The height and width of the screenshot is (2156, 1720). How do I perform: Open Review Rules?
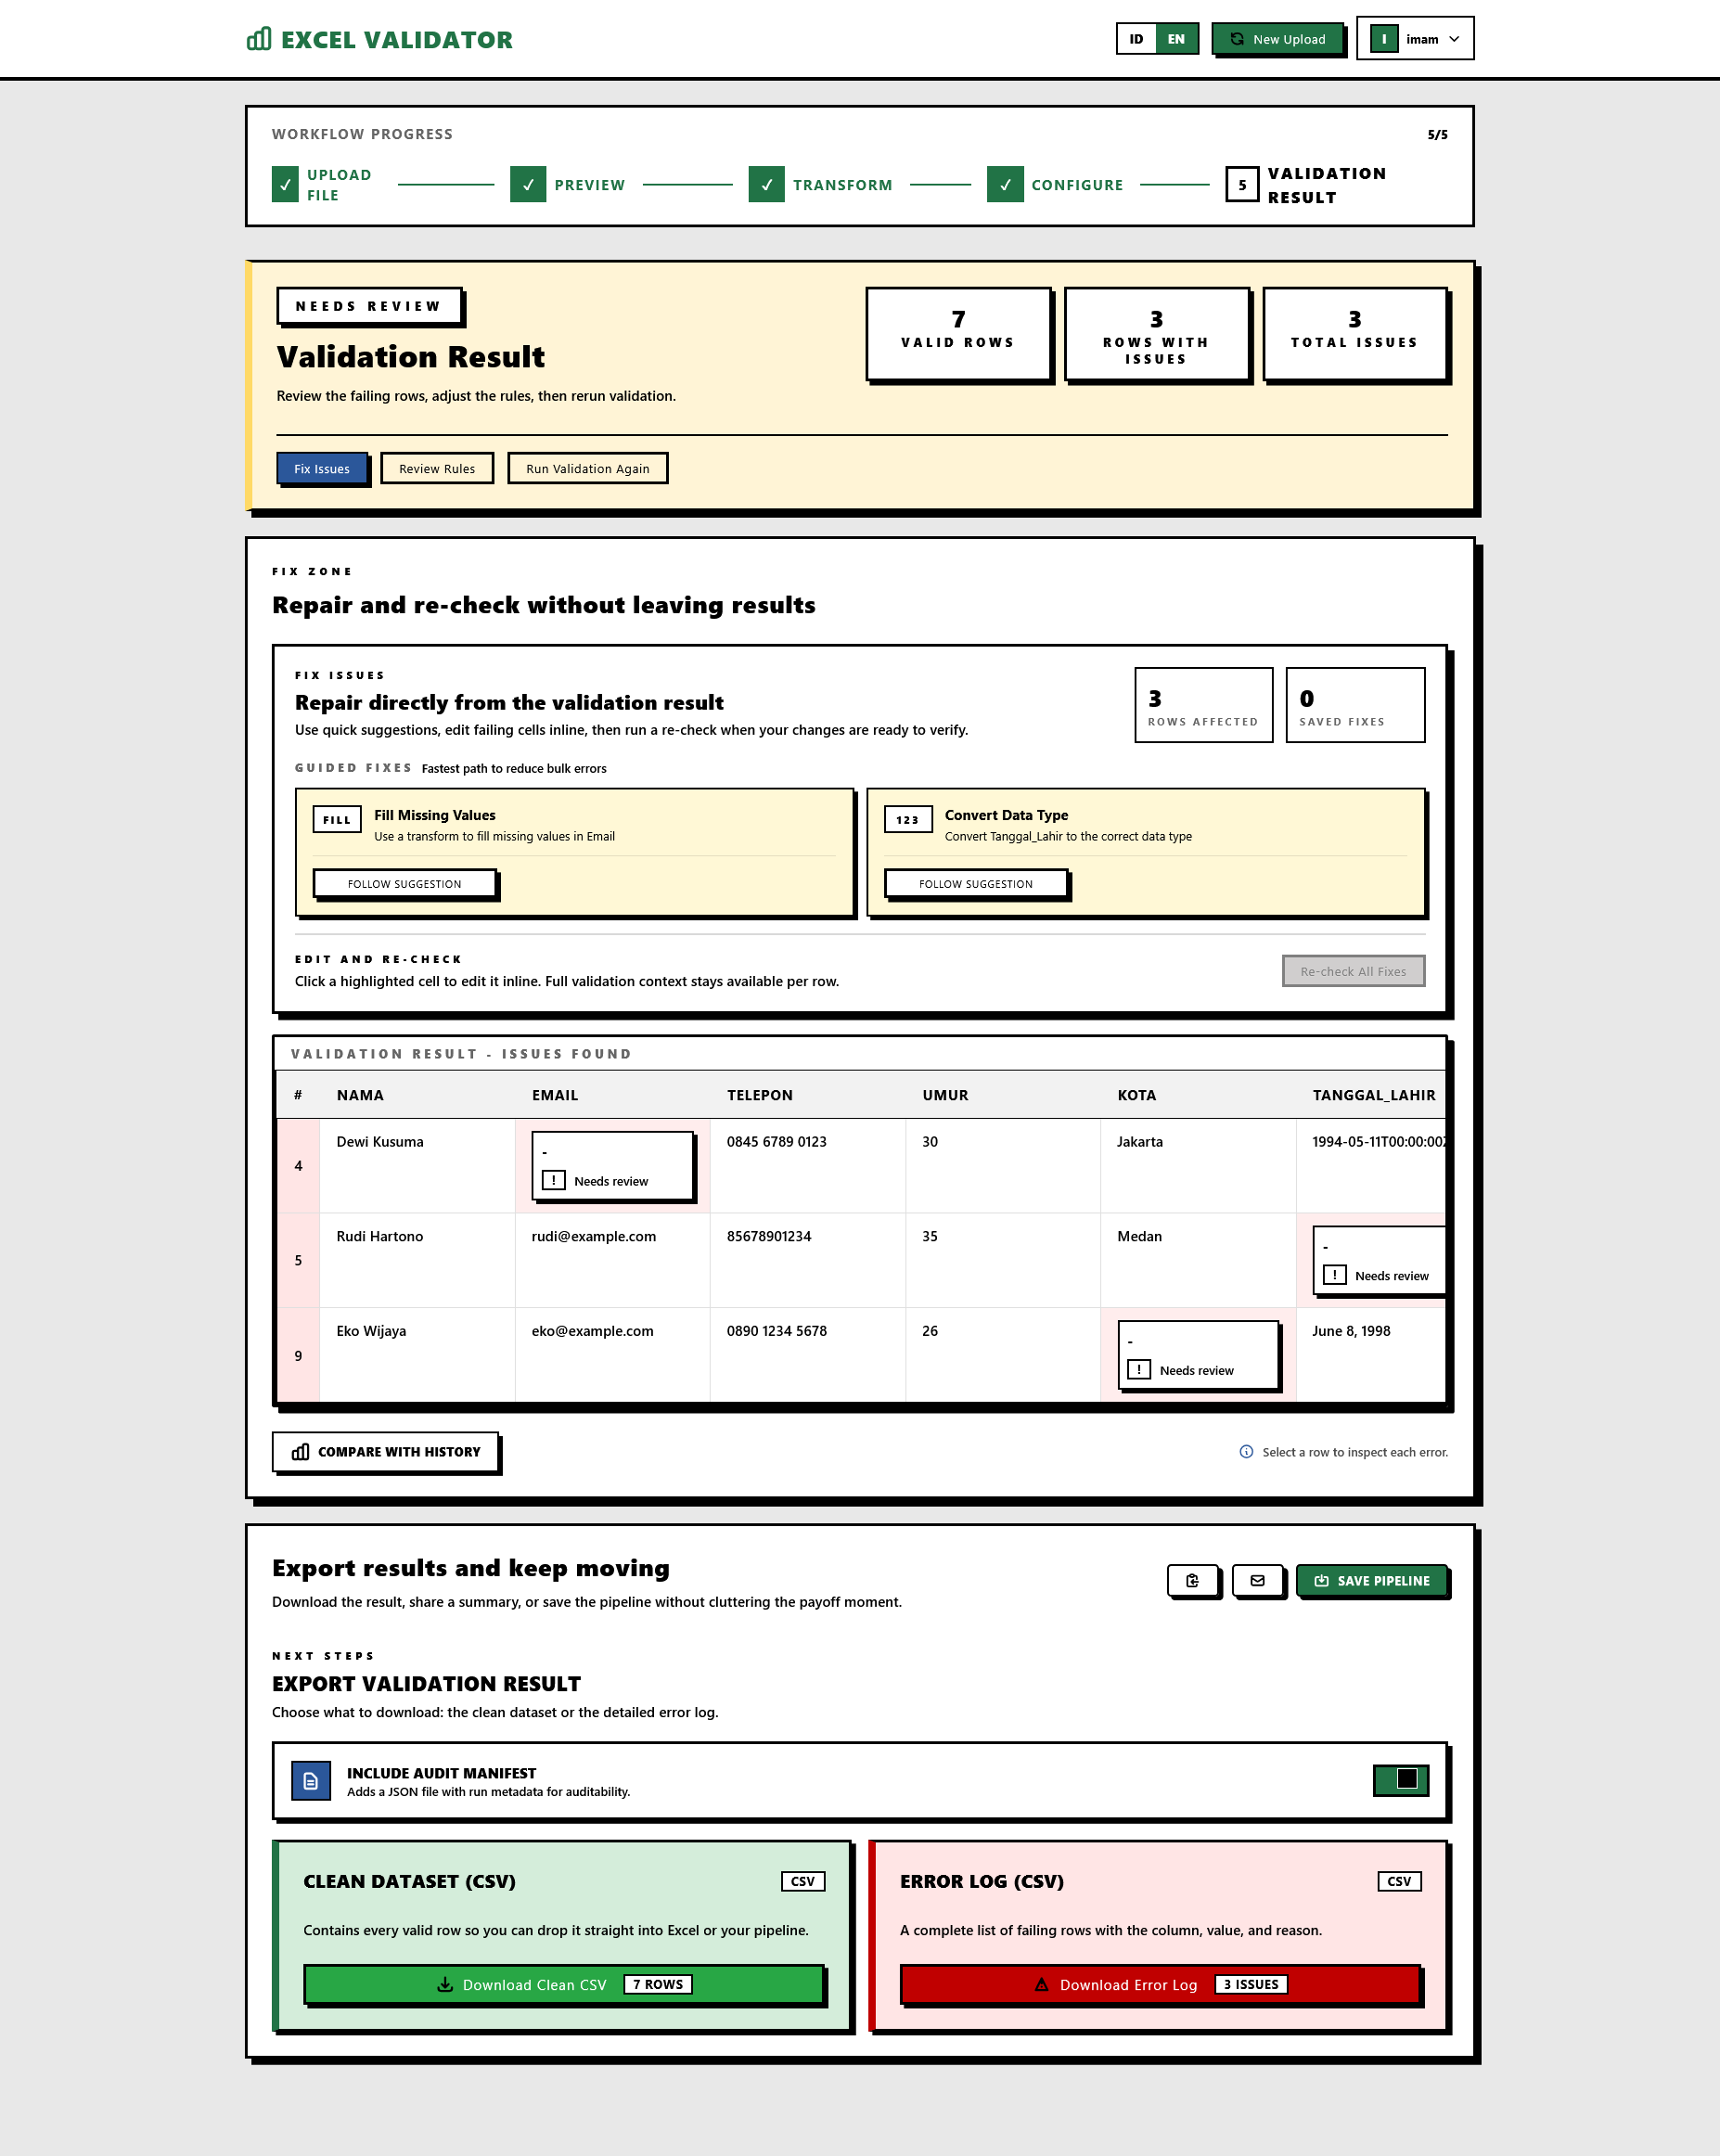[x=437, y=469]
